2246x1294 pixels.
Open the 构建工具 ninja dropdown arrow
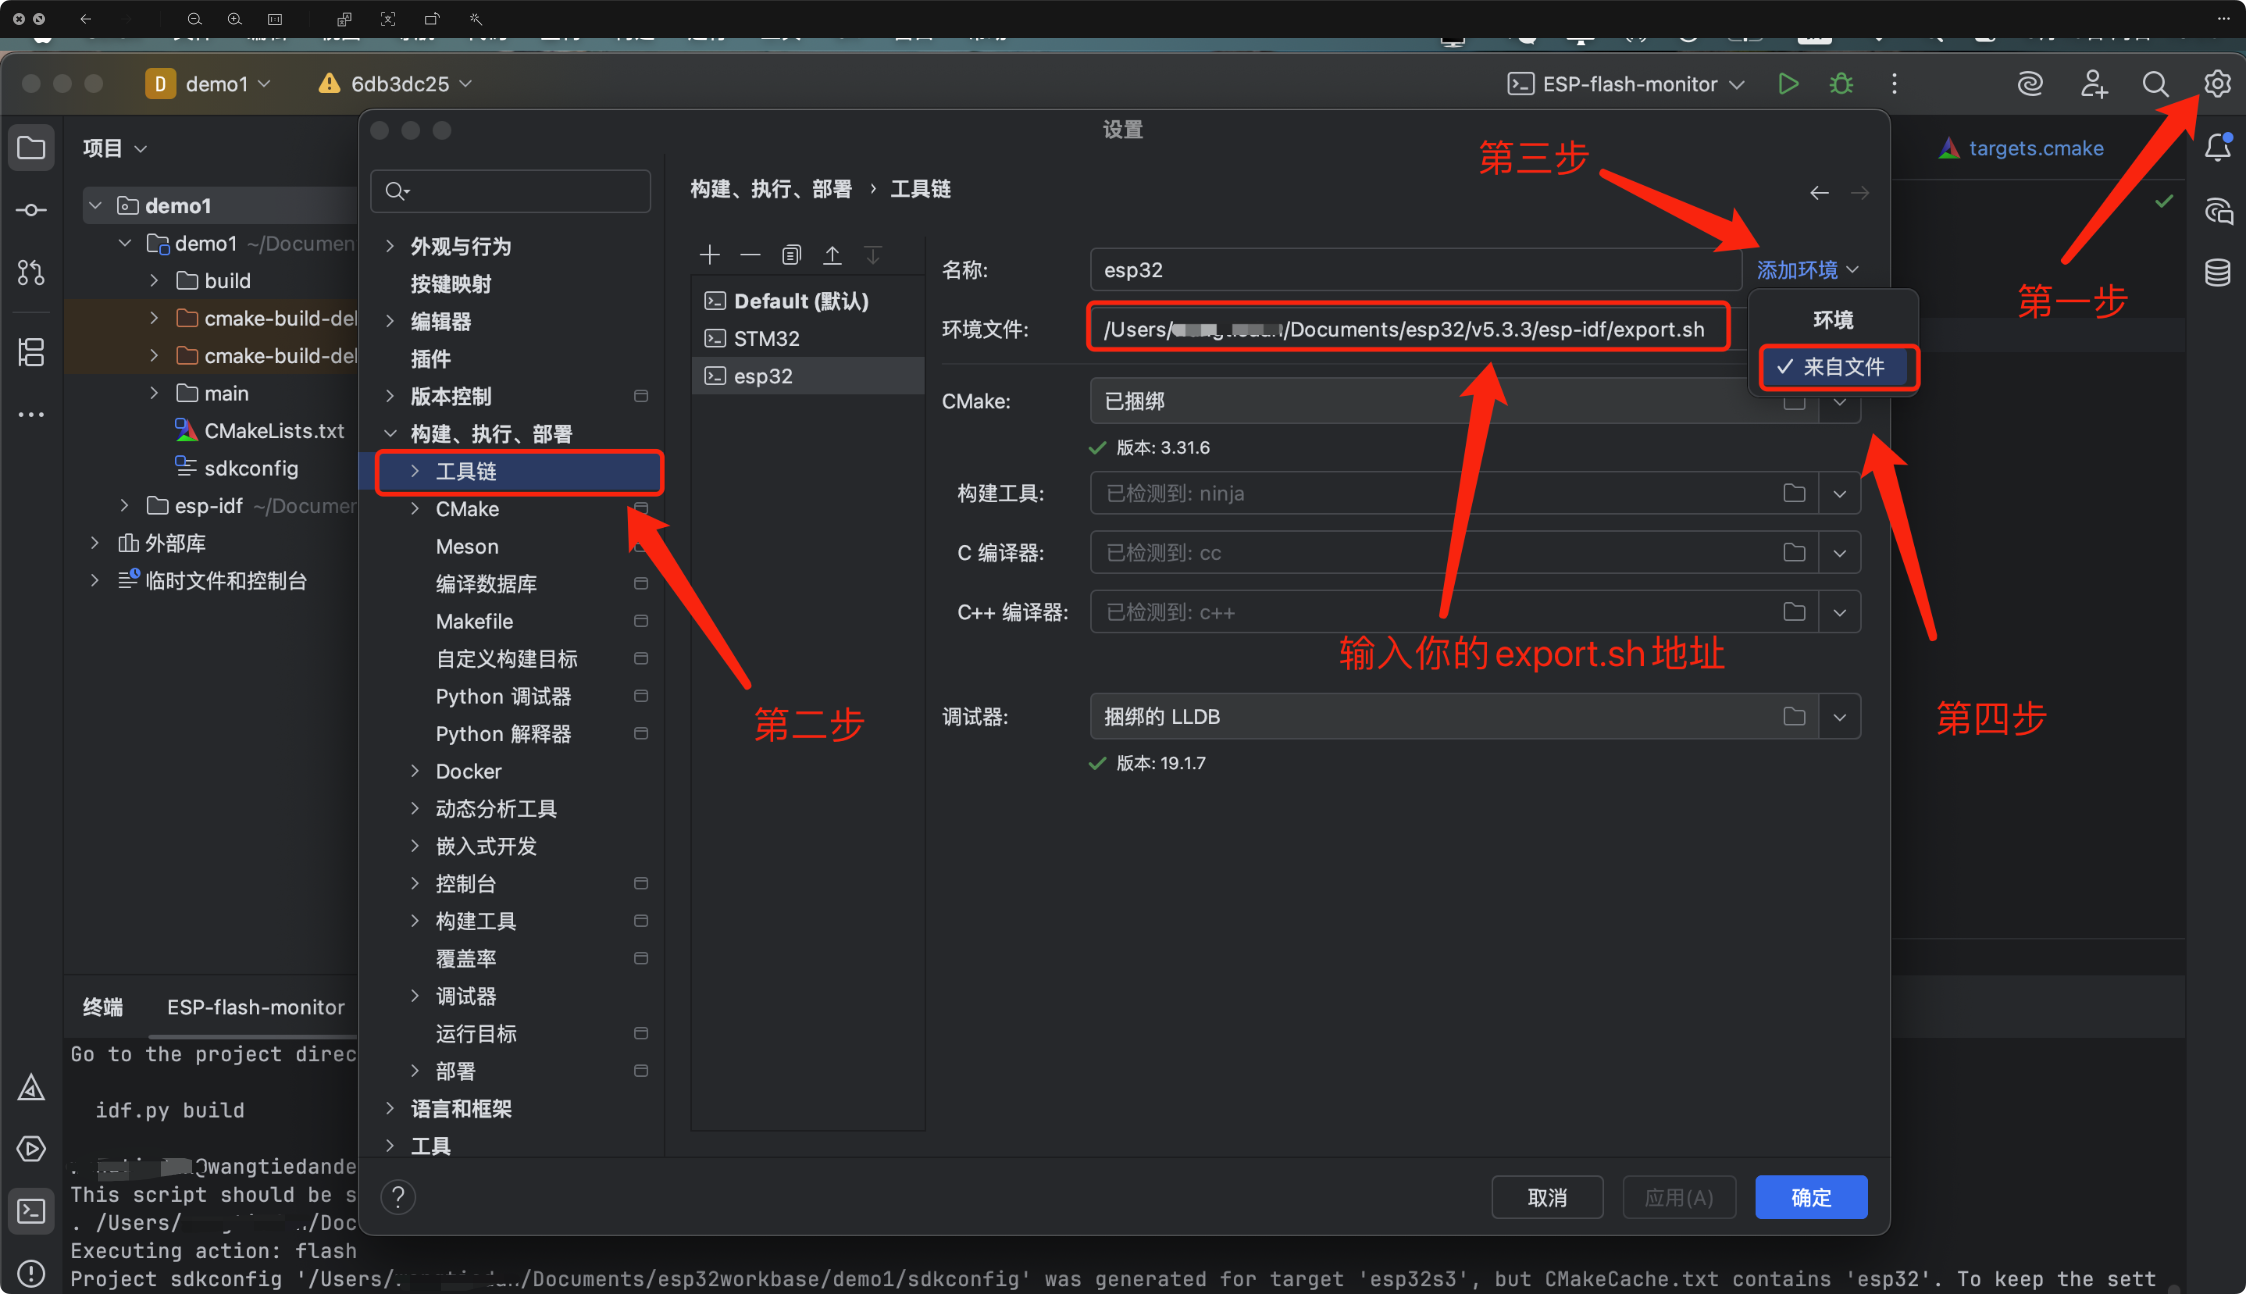[1839, 493]
